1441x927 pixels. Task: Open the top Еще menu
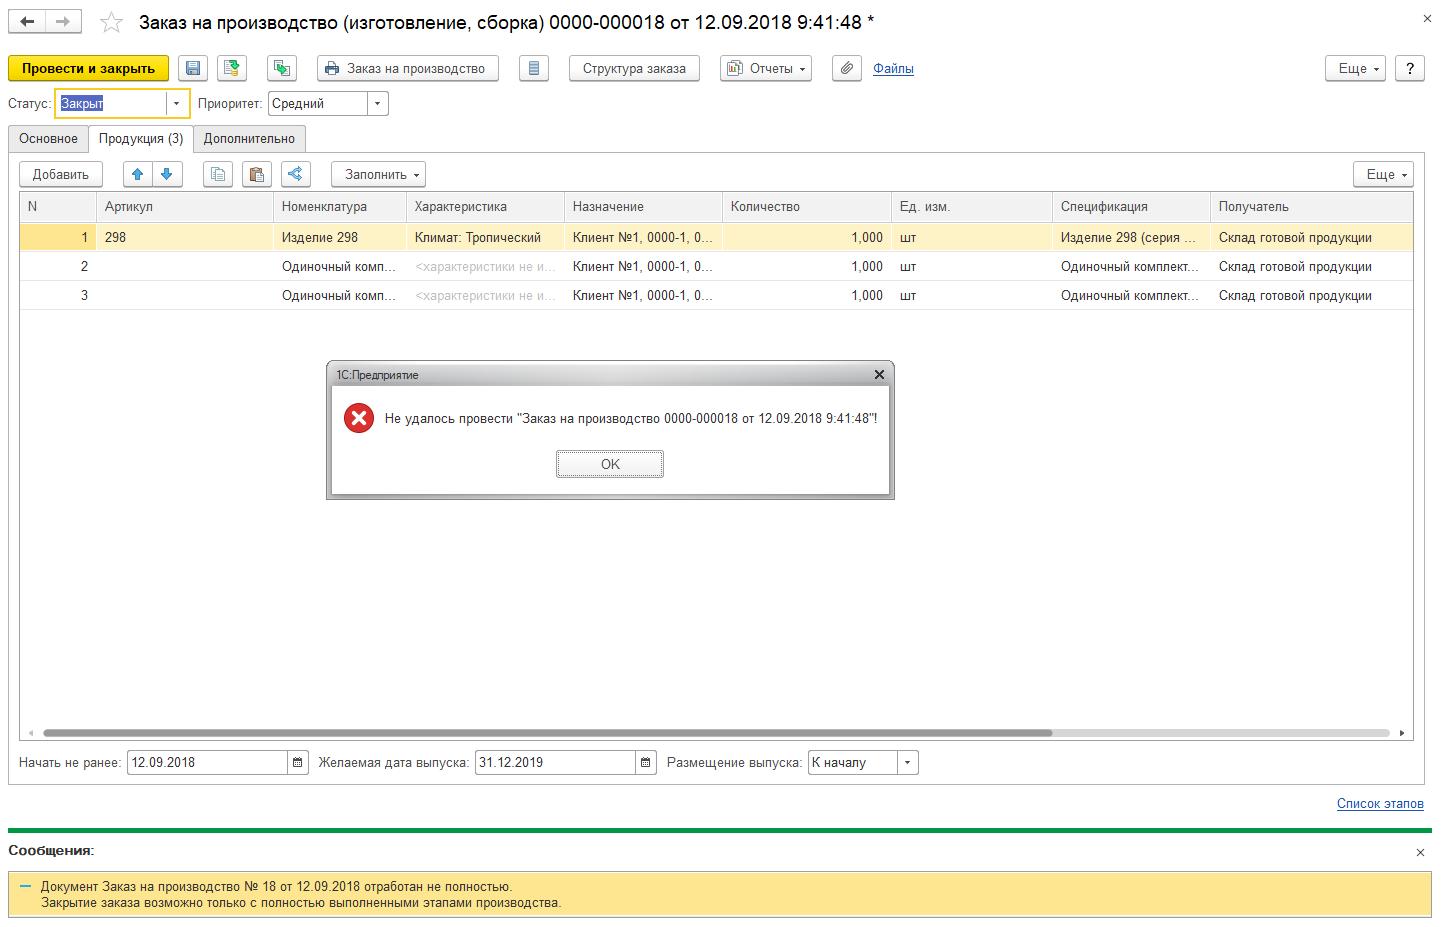[1355, 68]
